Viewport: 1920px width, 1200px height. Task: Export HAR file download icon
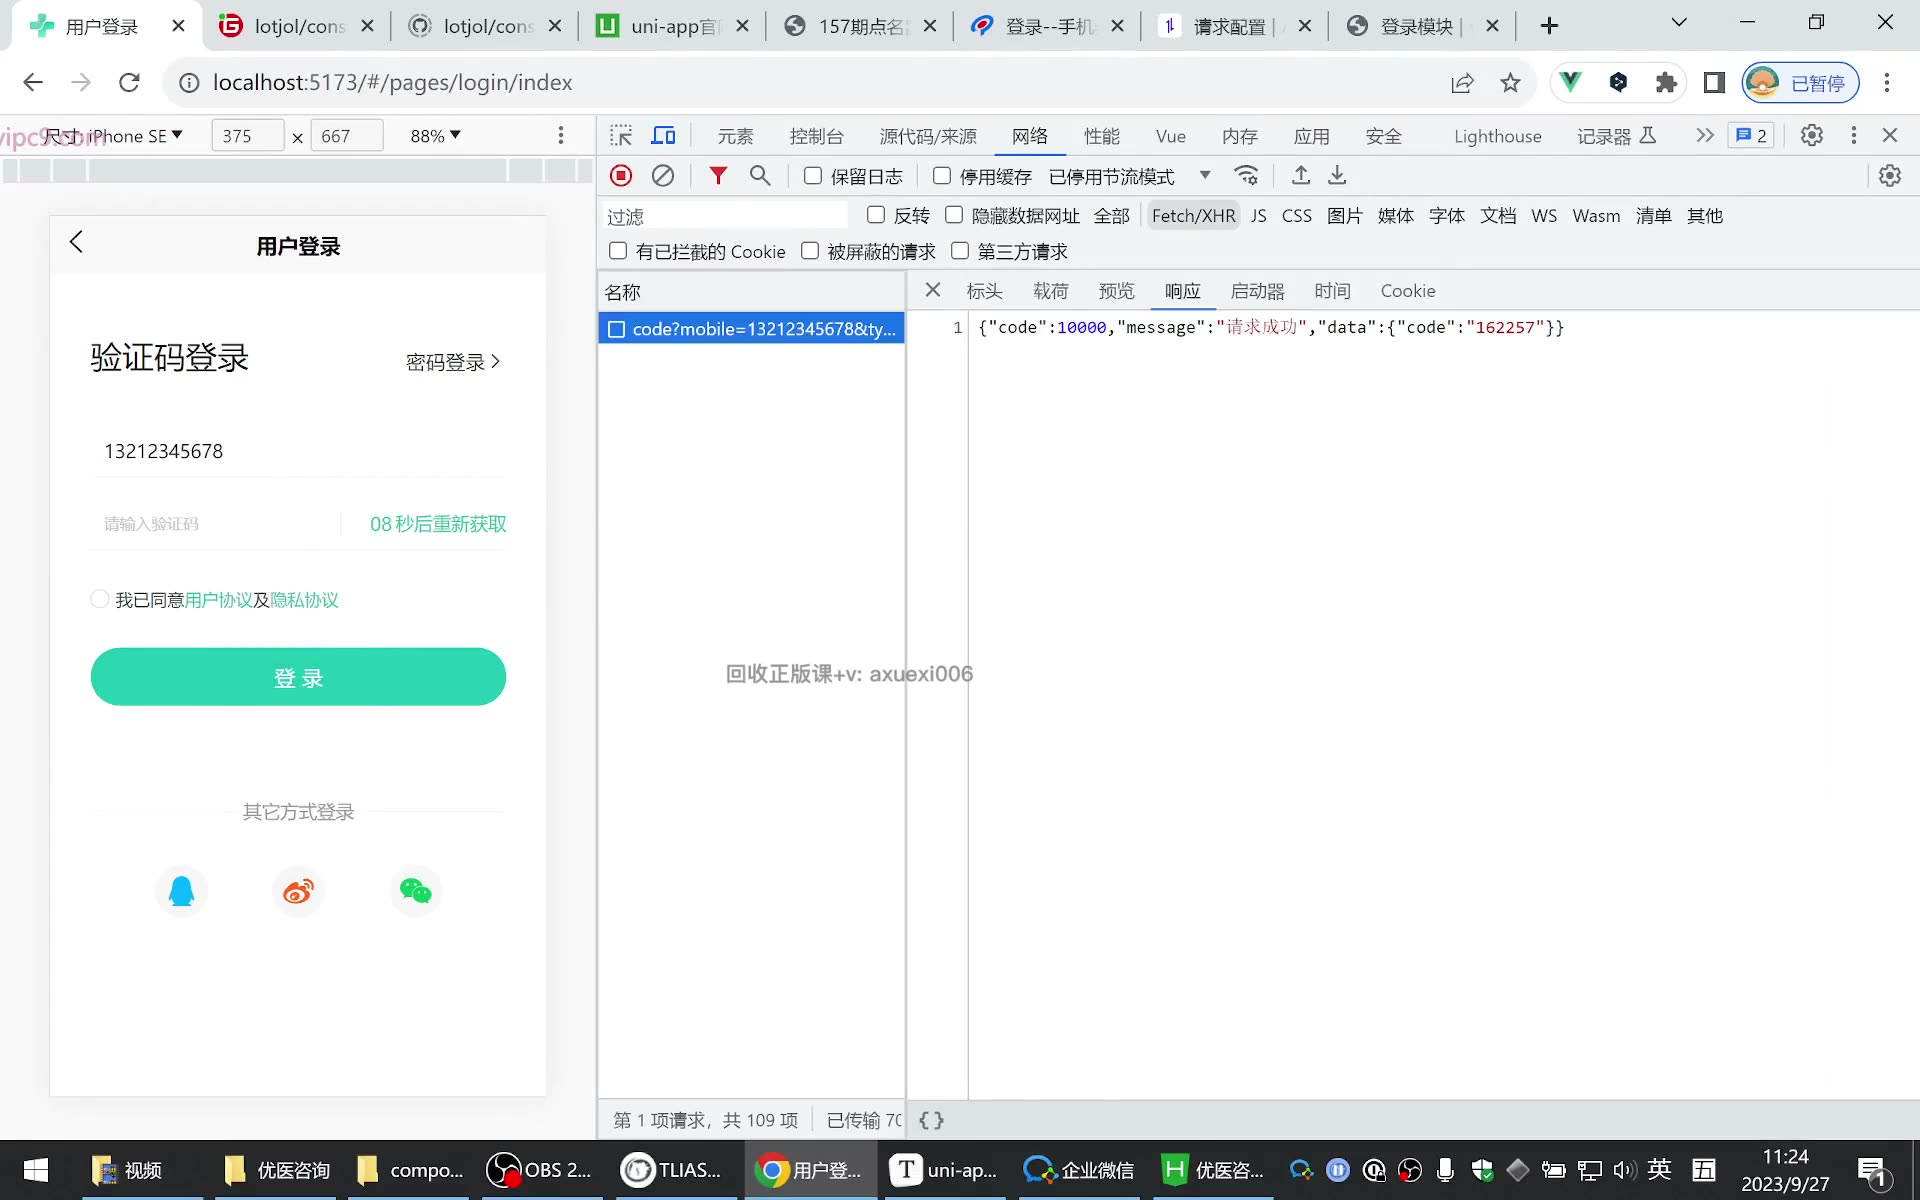1337,176
